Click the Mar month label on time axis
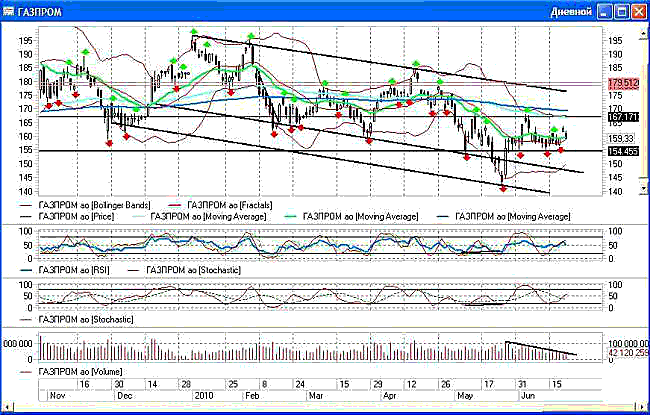The width and height of the screenshot is (650, 415). point(316,396)
